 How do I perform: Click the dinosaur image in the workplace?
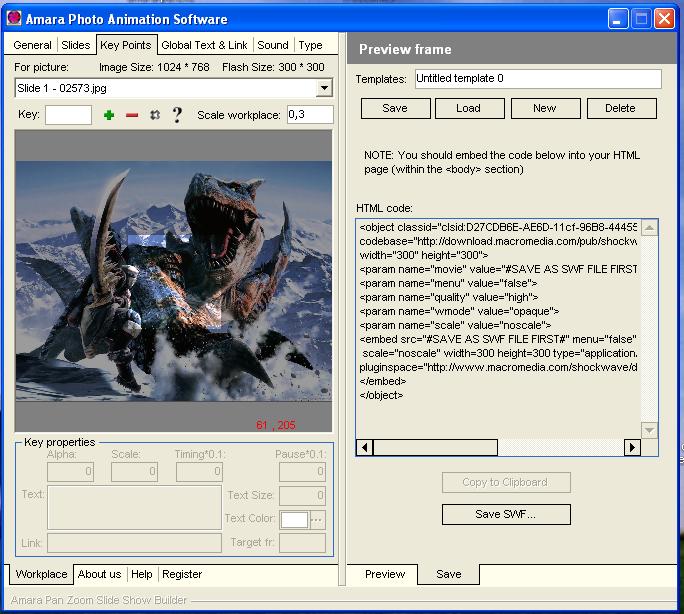click(174, 281)
